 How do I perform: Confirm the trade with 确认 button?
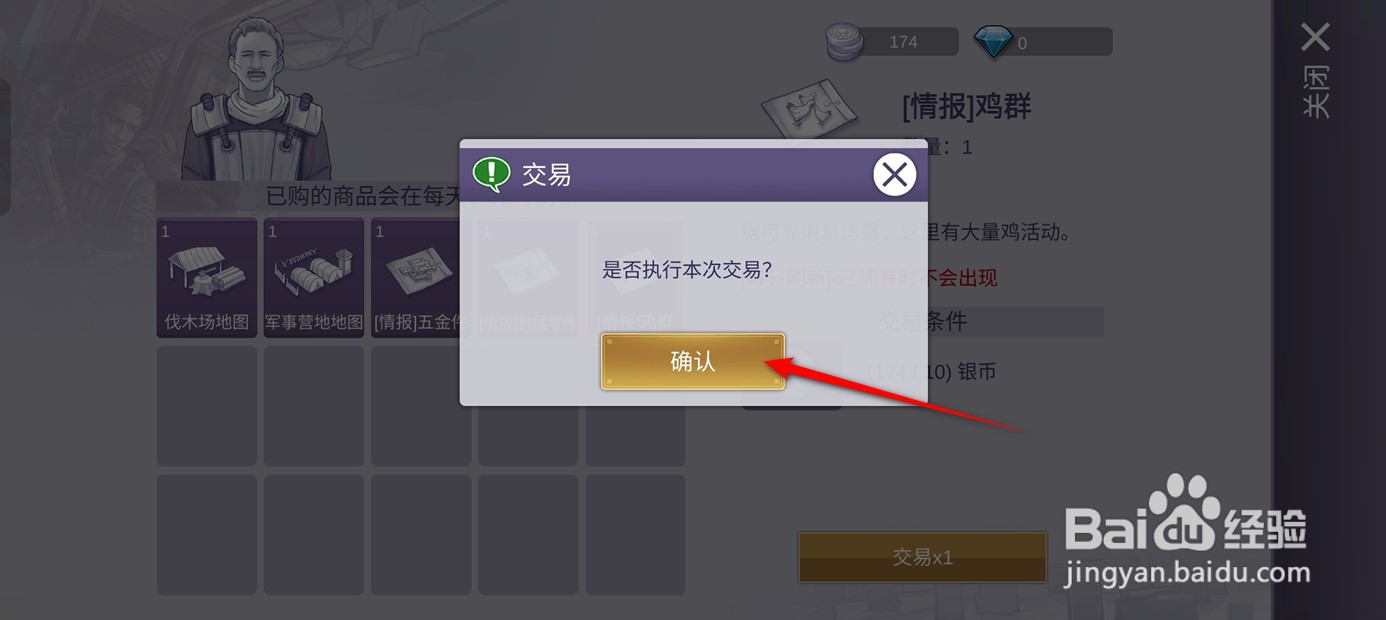click(692, 361)
